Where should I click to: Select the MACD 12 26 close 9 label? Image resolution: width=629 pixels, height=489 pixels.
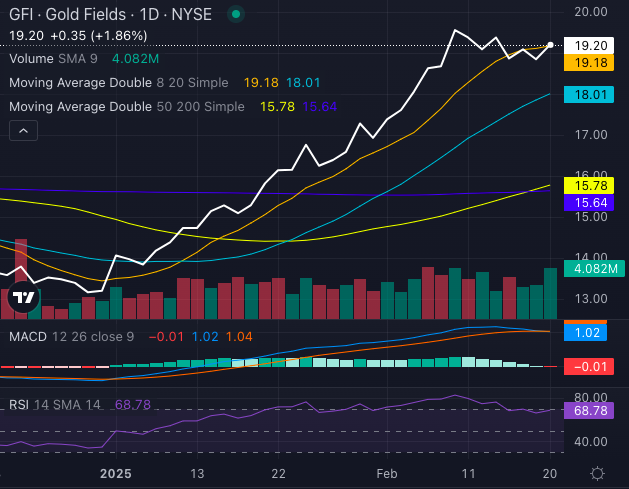72,336
